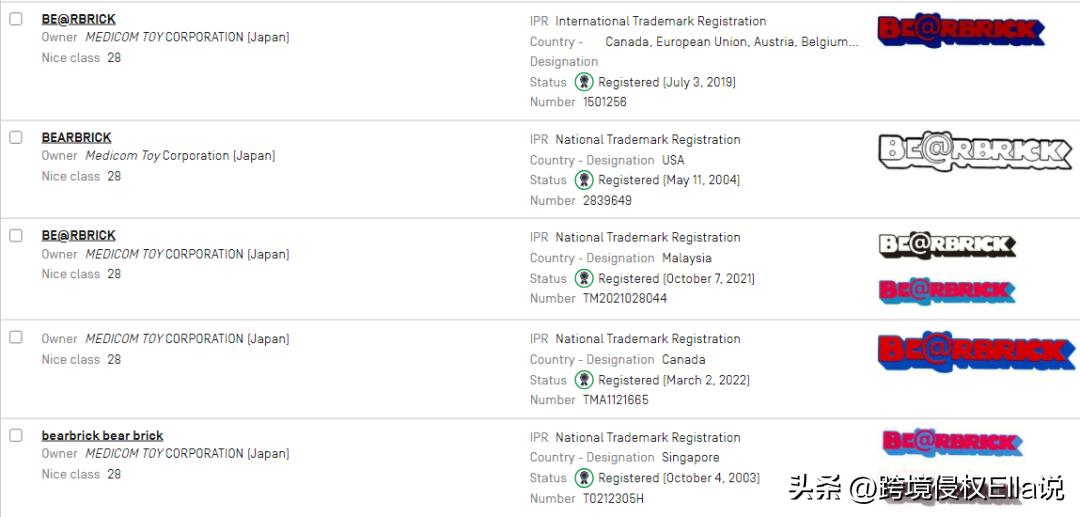The image size is (1080, 517).
Task: Click registered status icon for Singapore registration
Action: click(584, 478)
